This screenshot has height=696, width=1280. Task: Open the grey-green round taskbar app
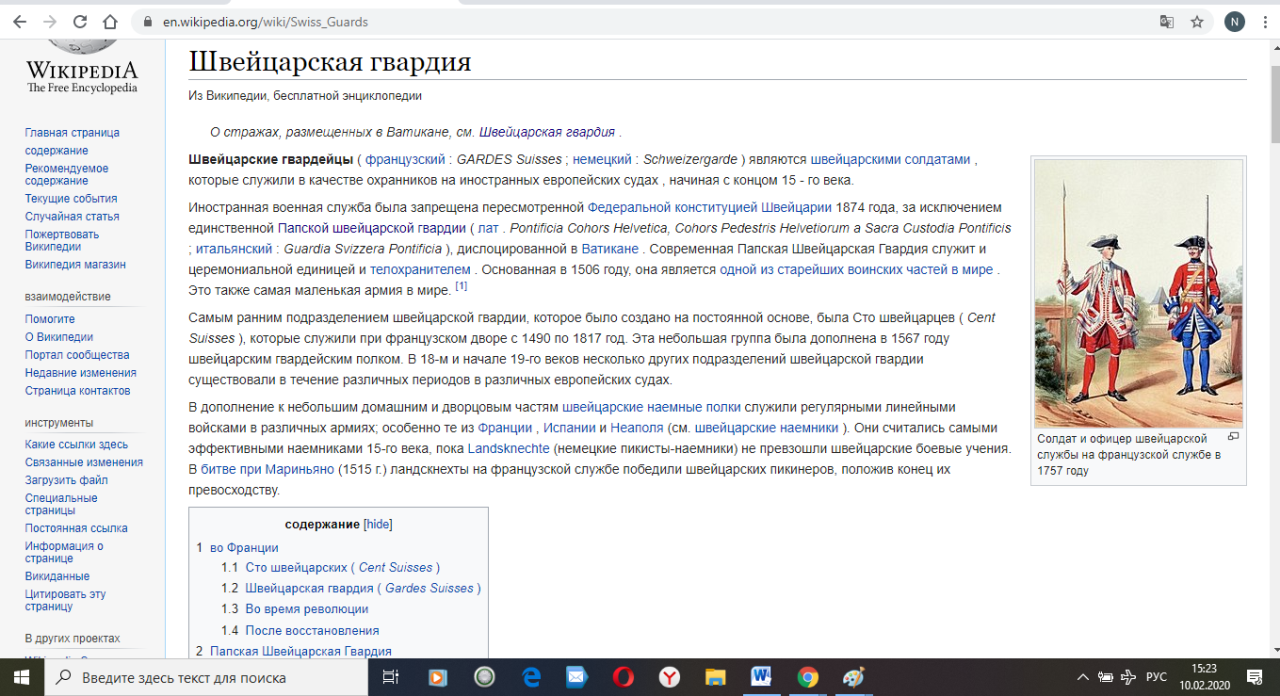pos(484,677)
